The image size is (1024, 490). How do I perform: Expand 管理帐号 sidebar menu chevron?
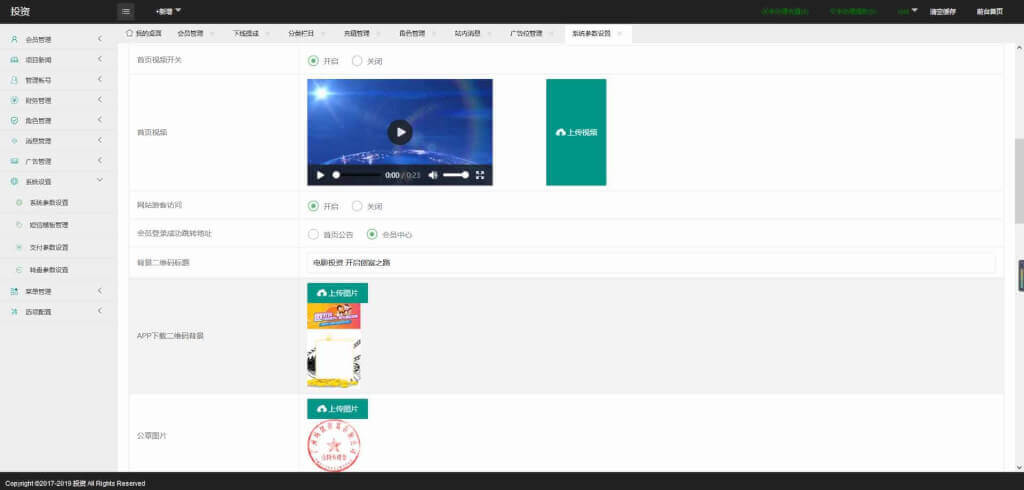100,80
